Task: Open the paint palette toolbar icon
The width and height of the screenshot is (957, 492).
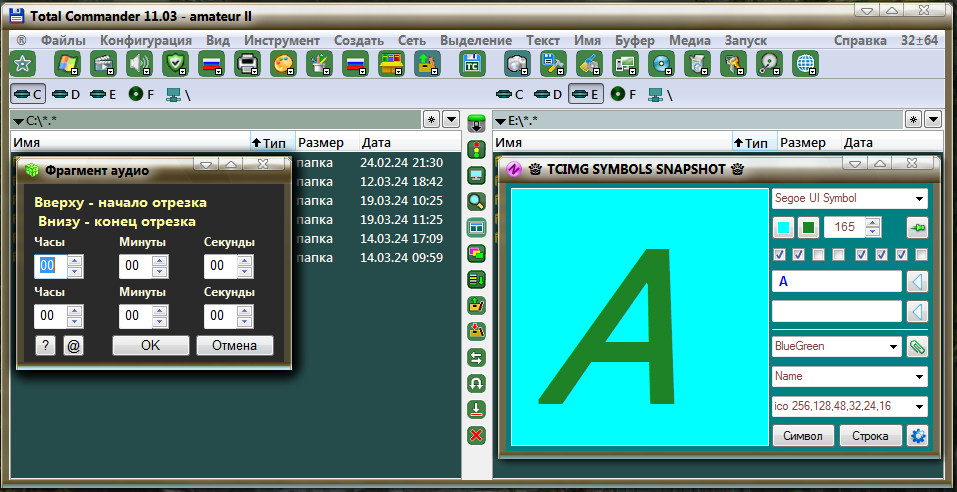Action: click(283, 64)
